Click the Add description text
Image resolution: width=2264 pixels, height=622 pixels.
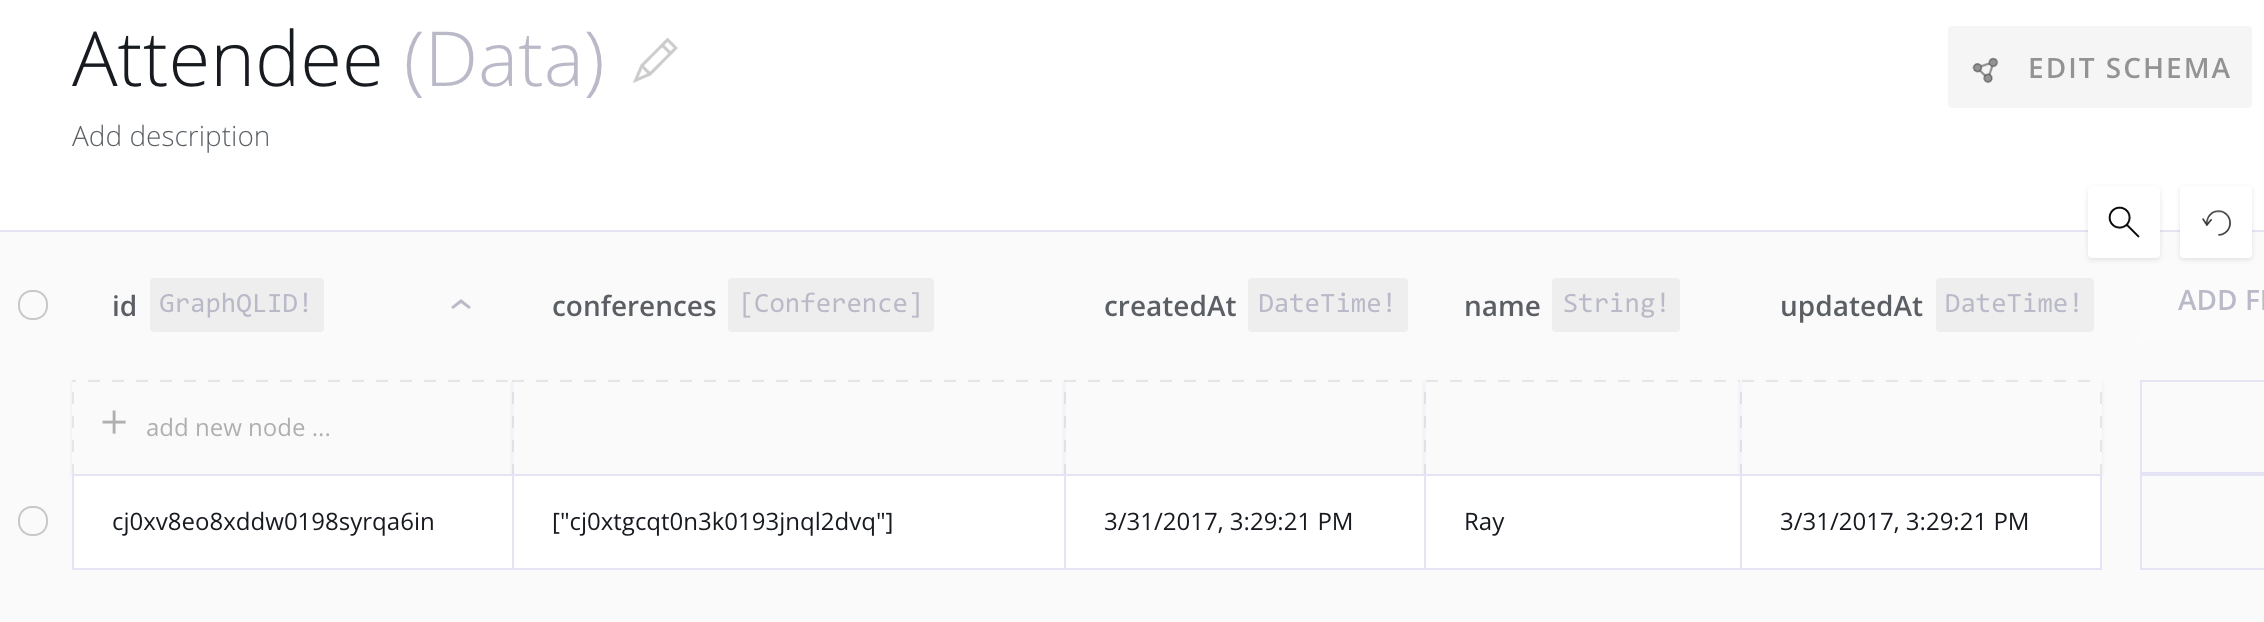(171, 136)
